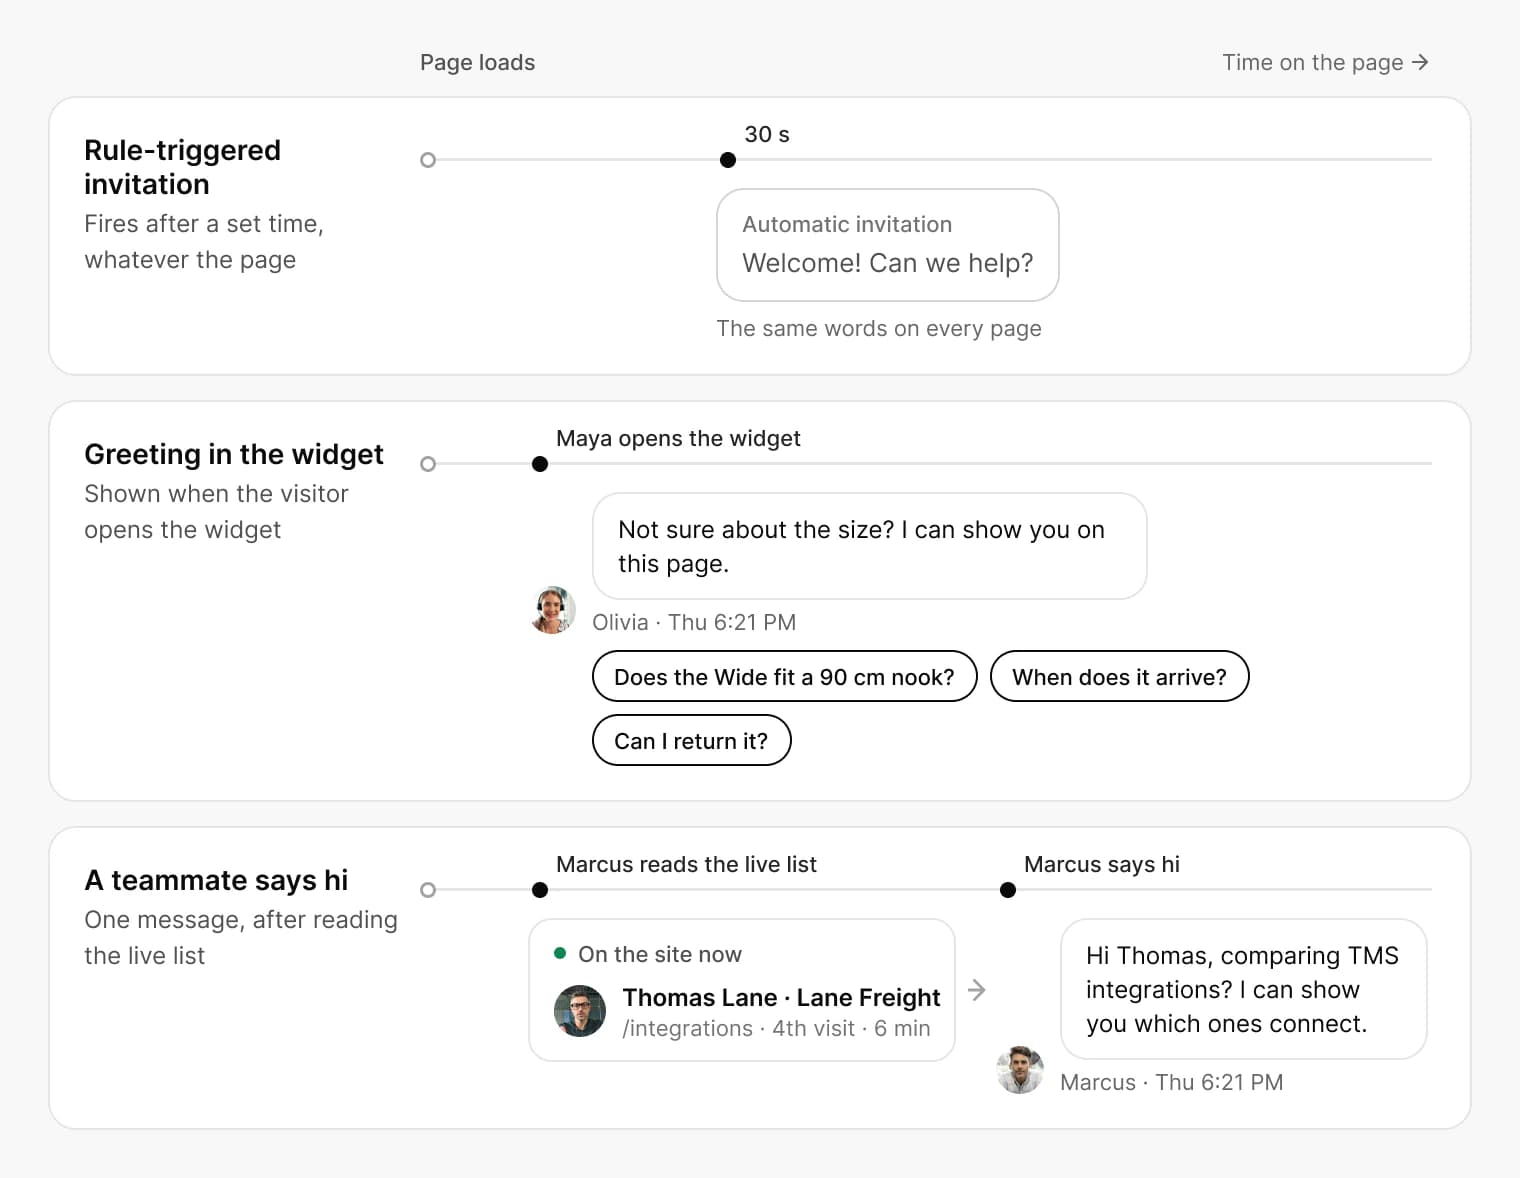Click the page-load start circle in teammate row

tap(428, 890)
